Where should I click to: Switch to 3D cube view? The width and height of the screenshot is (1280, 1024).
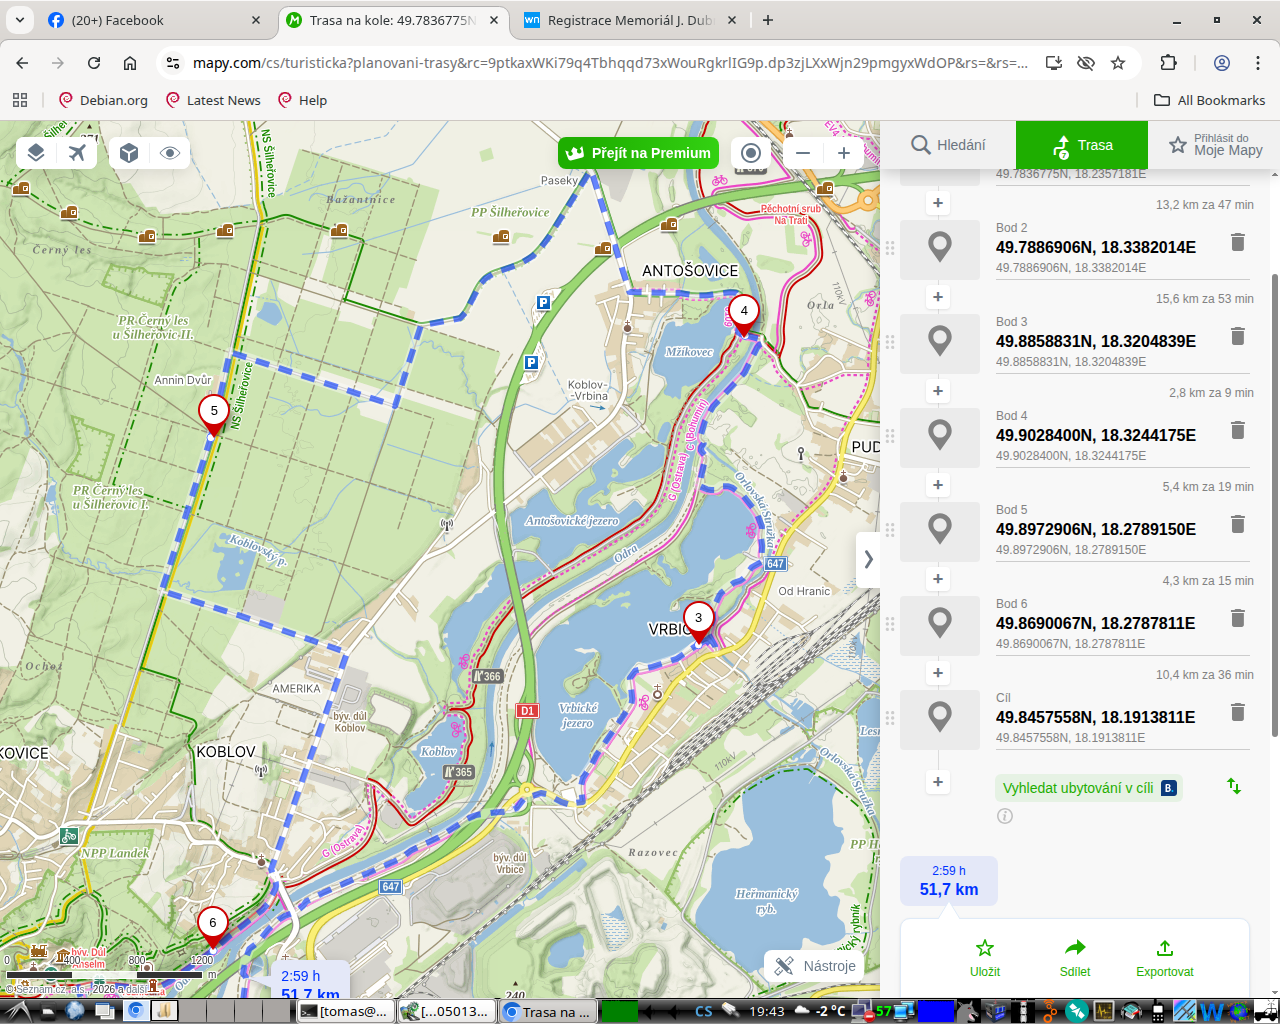click(x=129, y=153)
